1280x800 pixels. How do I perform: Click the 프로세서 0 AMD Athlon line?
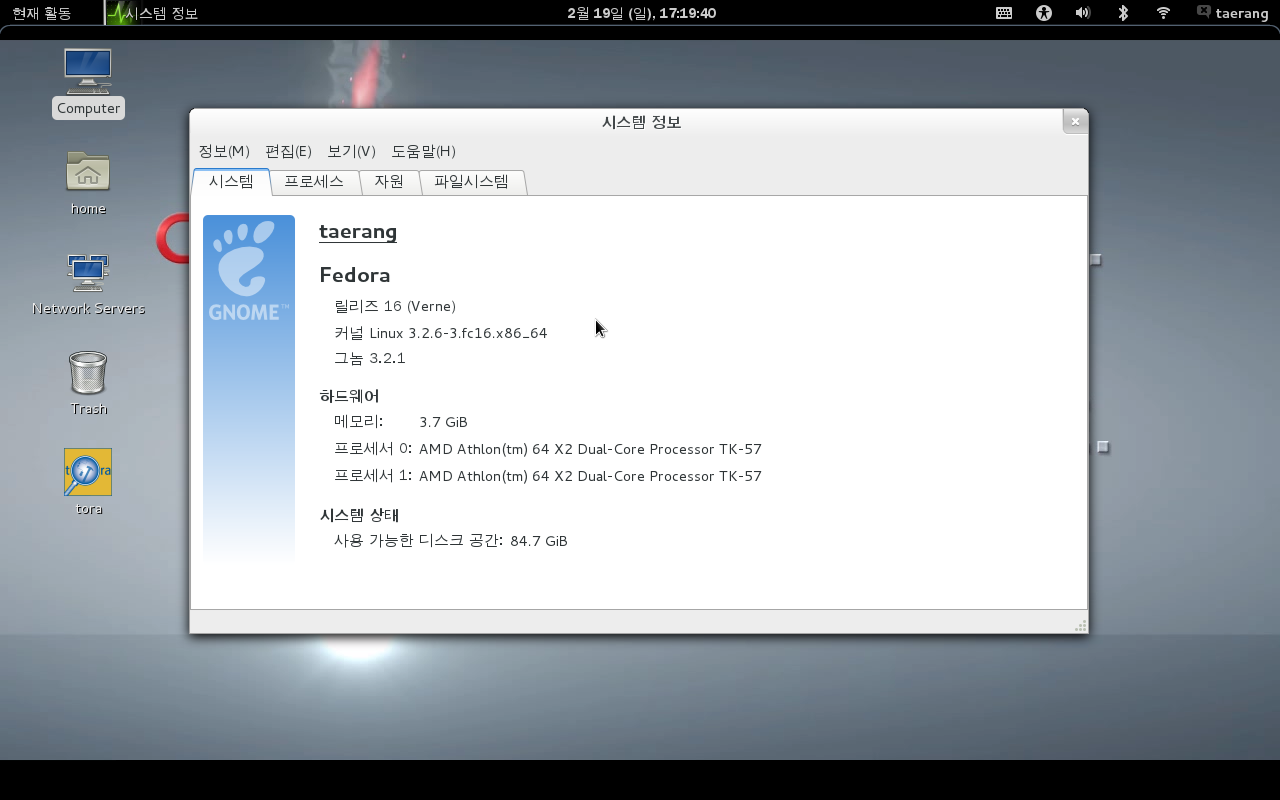point(548,449)
